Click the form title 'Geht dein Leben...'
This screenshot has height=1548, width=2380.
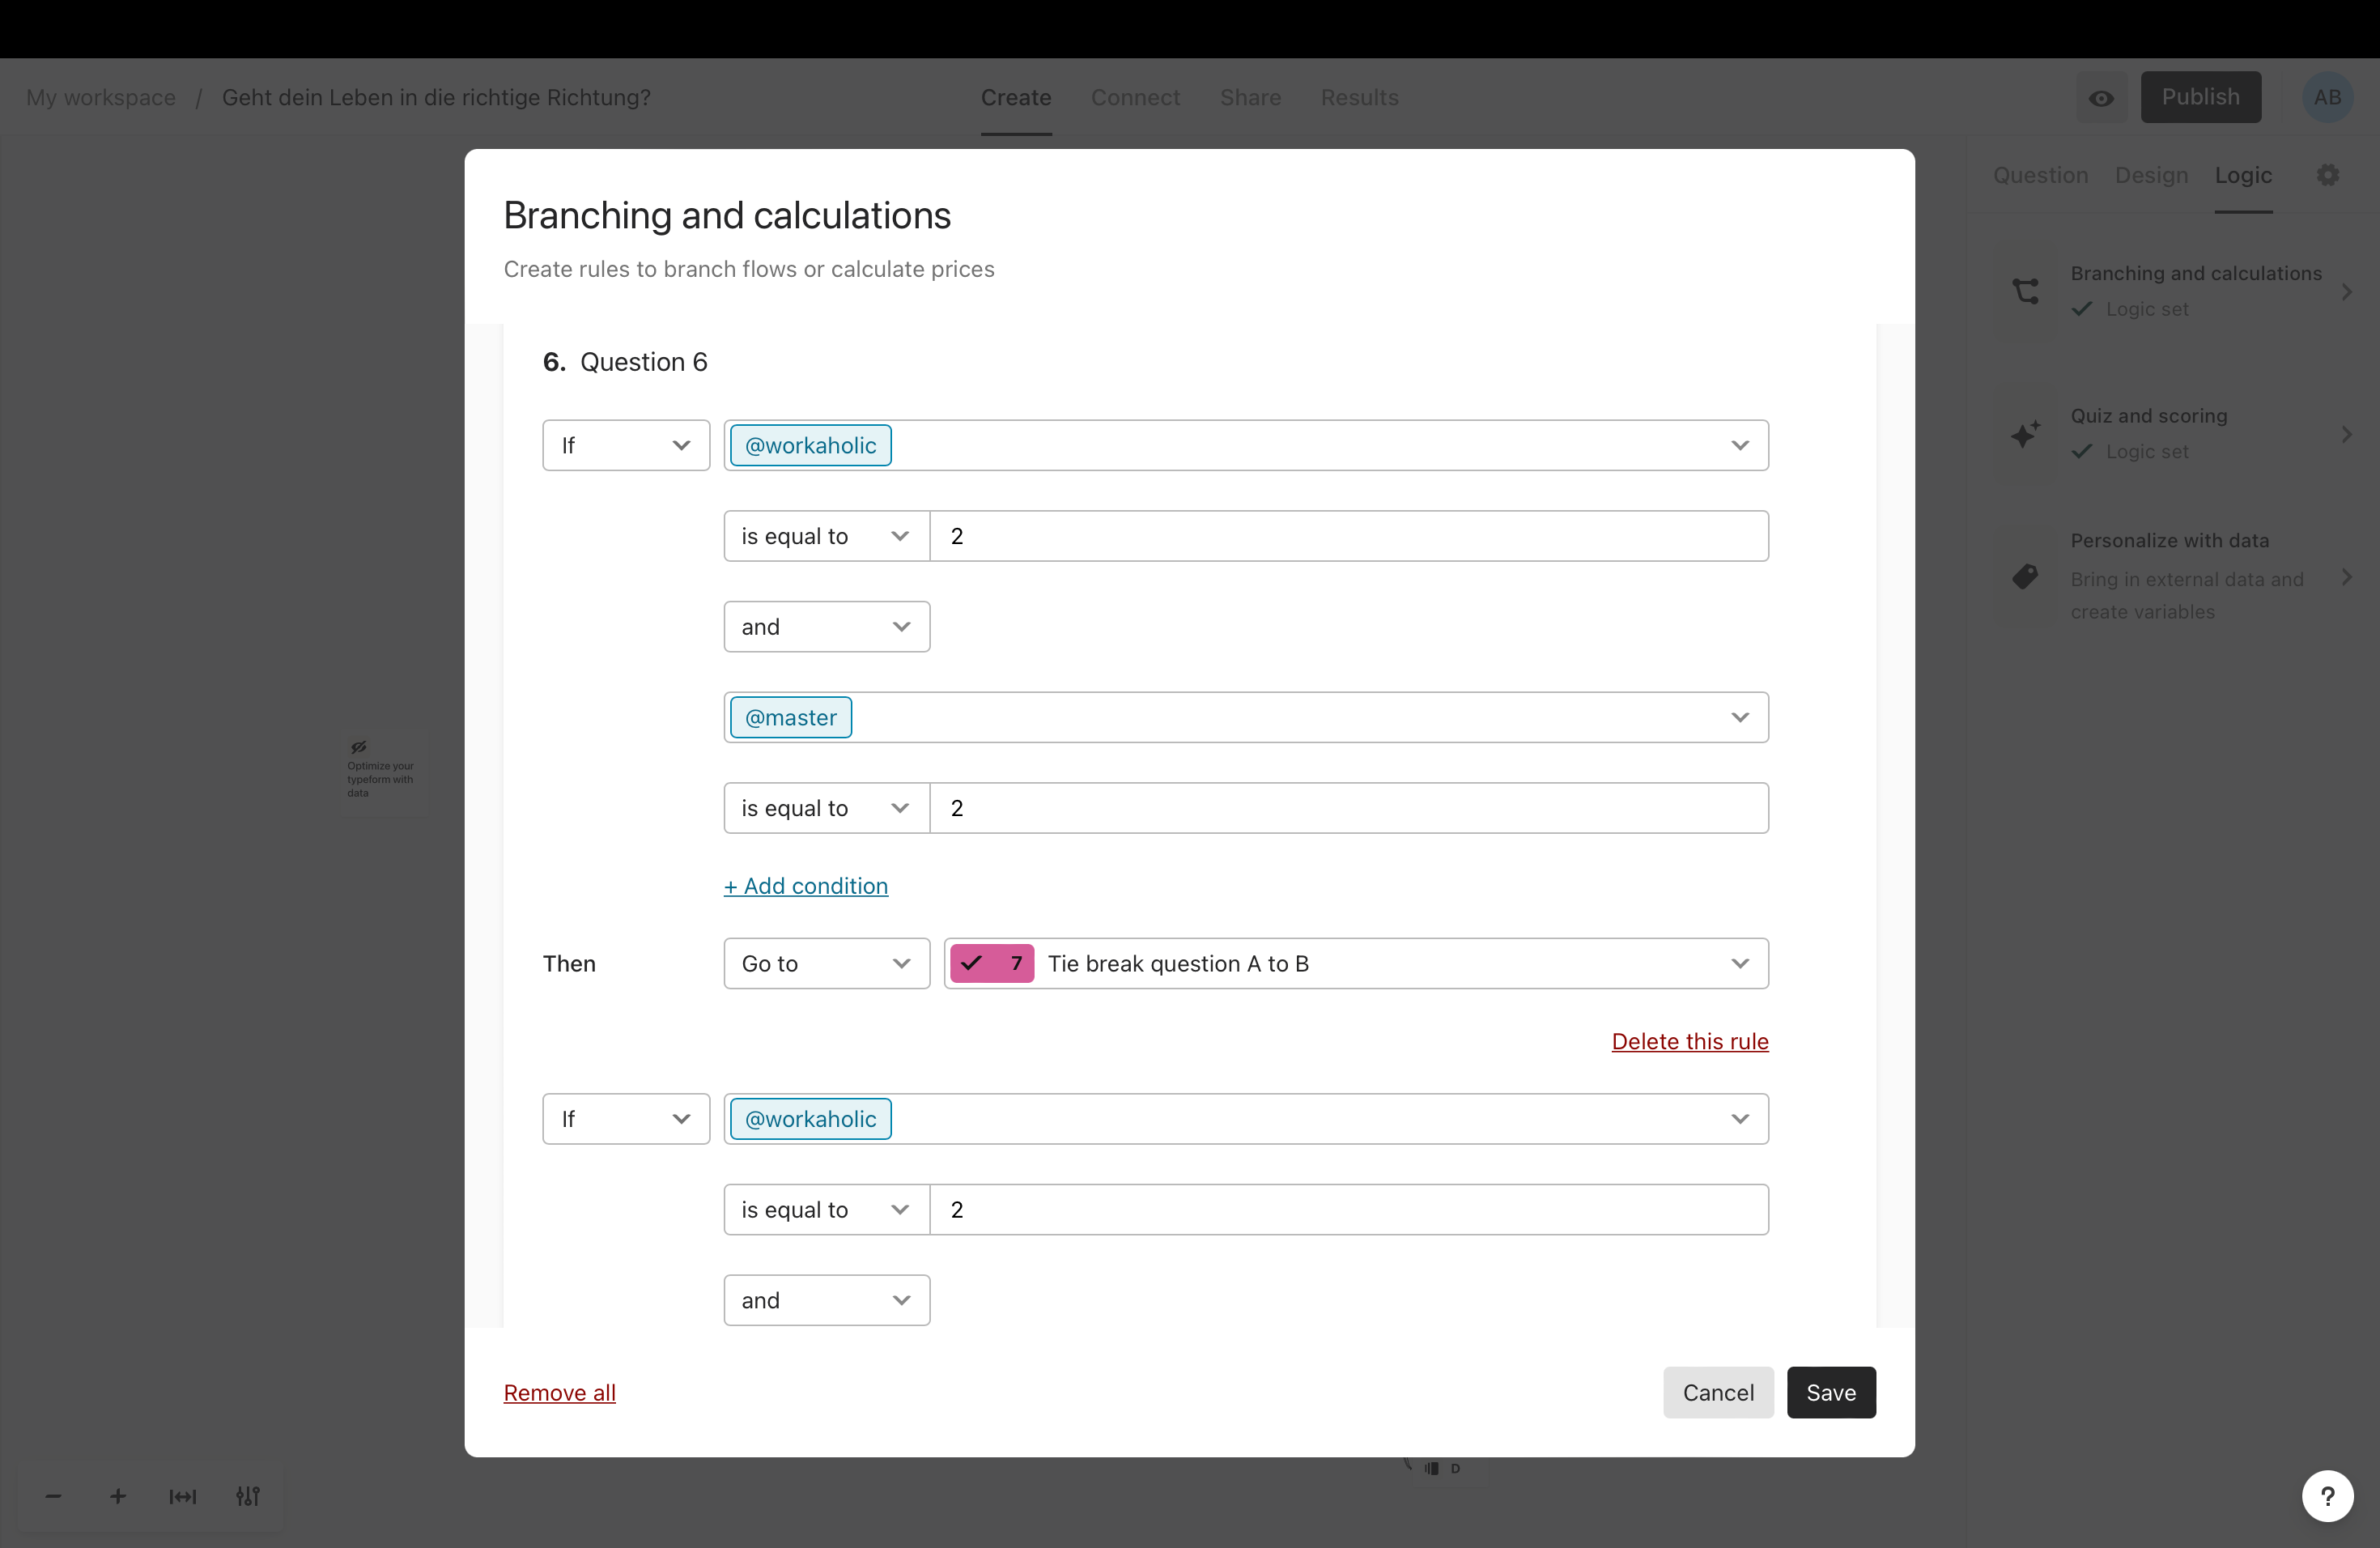(x=436, y=97)
